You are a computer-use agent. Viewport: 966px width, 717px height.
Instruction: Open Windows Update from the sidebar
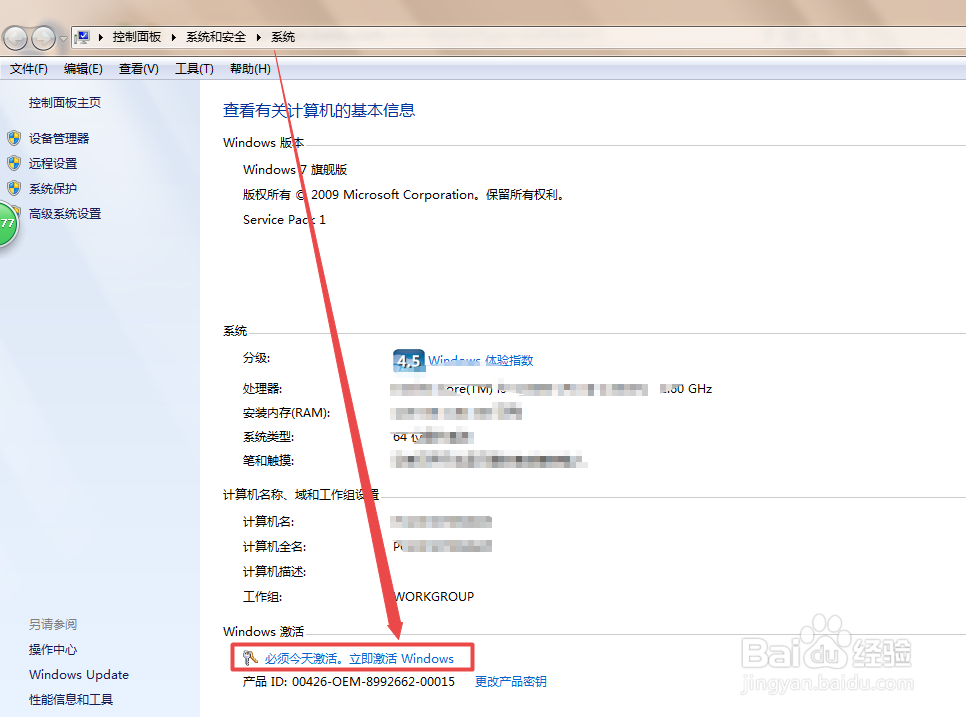click(79, 674)
